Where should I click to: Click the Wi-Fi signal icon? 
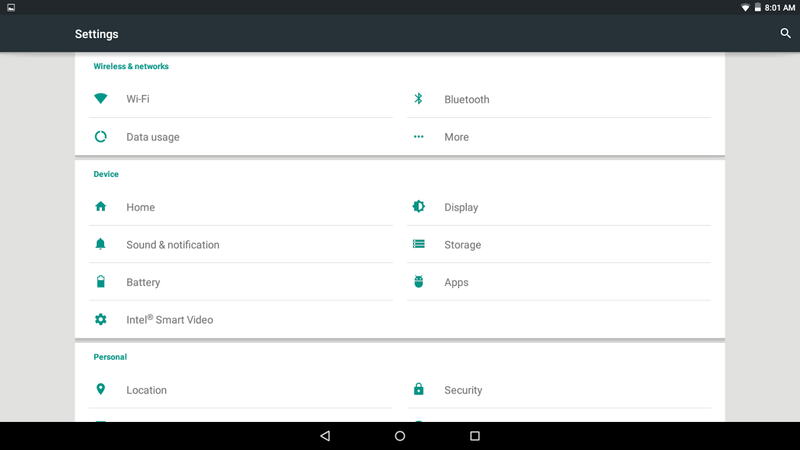(x=101, y=98)
